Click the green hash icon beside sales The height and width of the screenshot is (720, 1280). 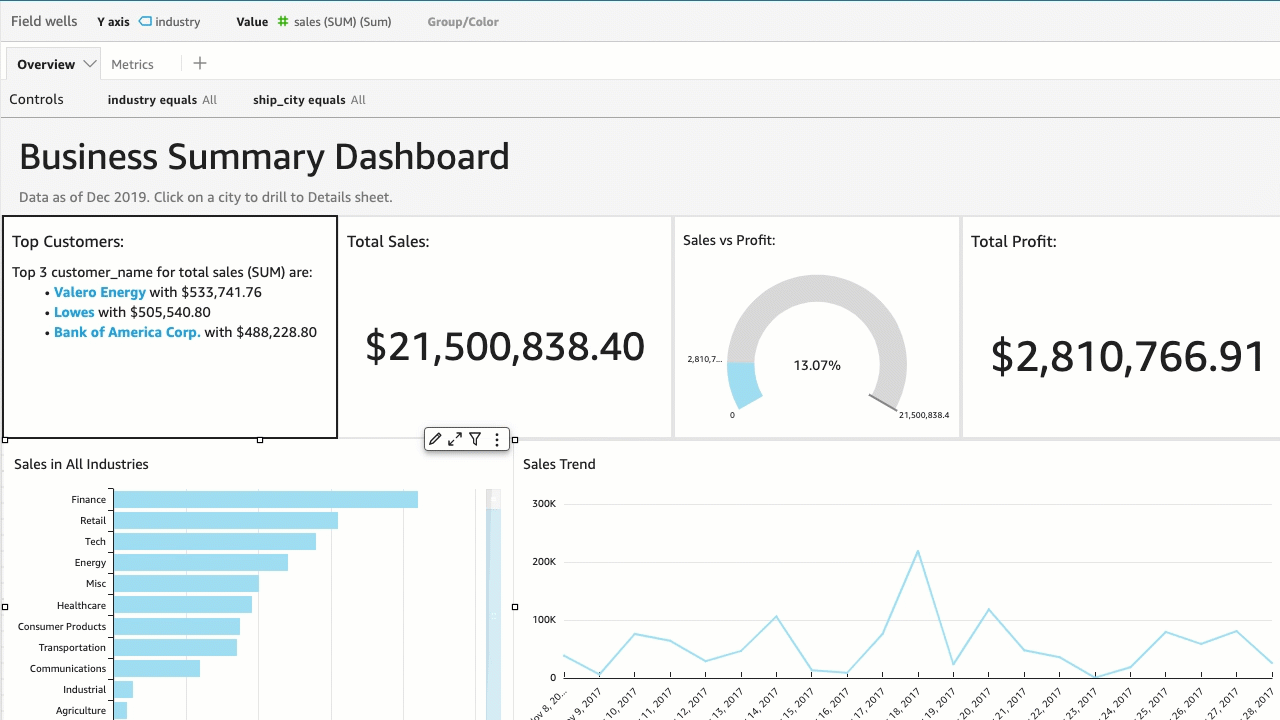(x=283, y=21)
